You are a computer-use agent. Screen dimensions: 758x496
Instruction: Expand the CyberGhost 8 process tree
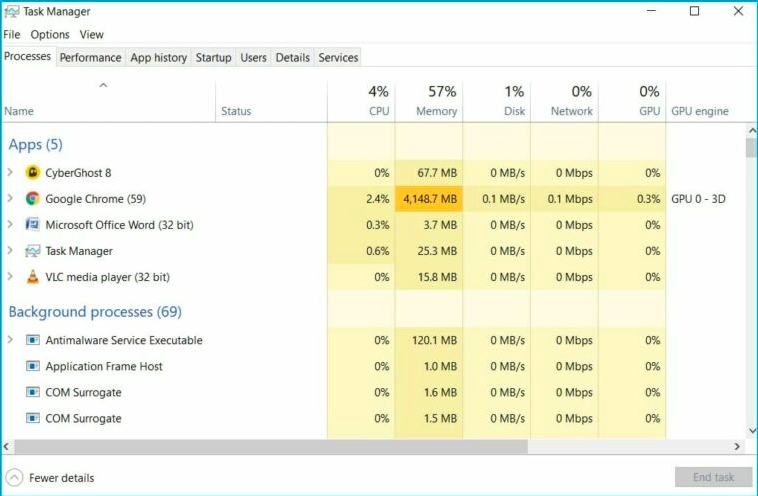[x=11, y=173]
